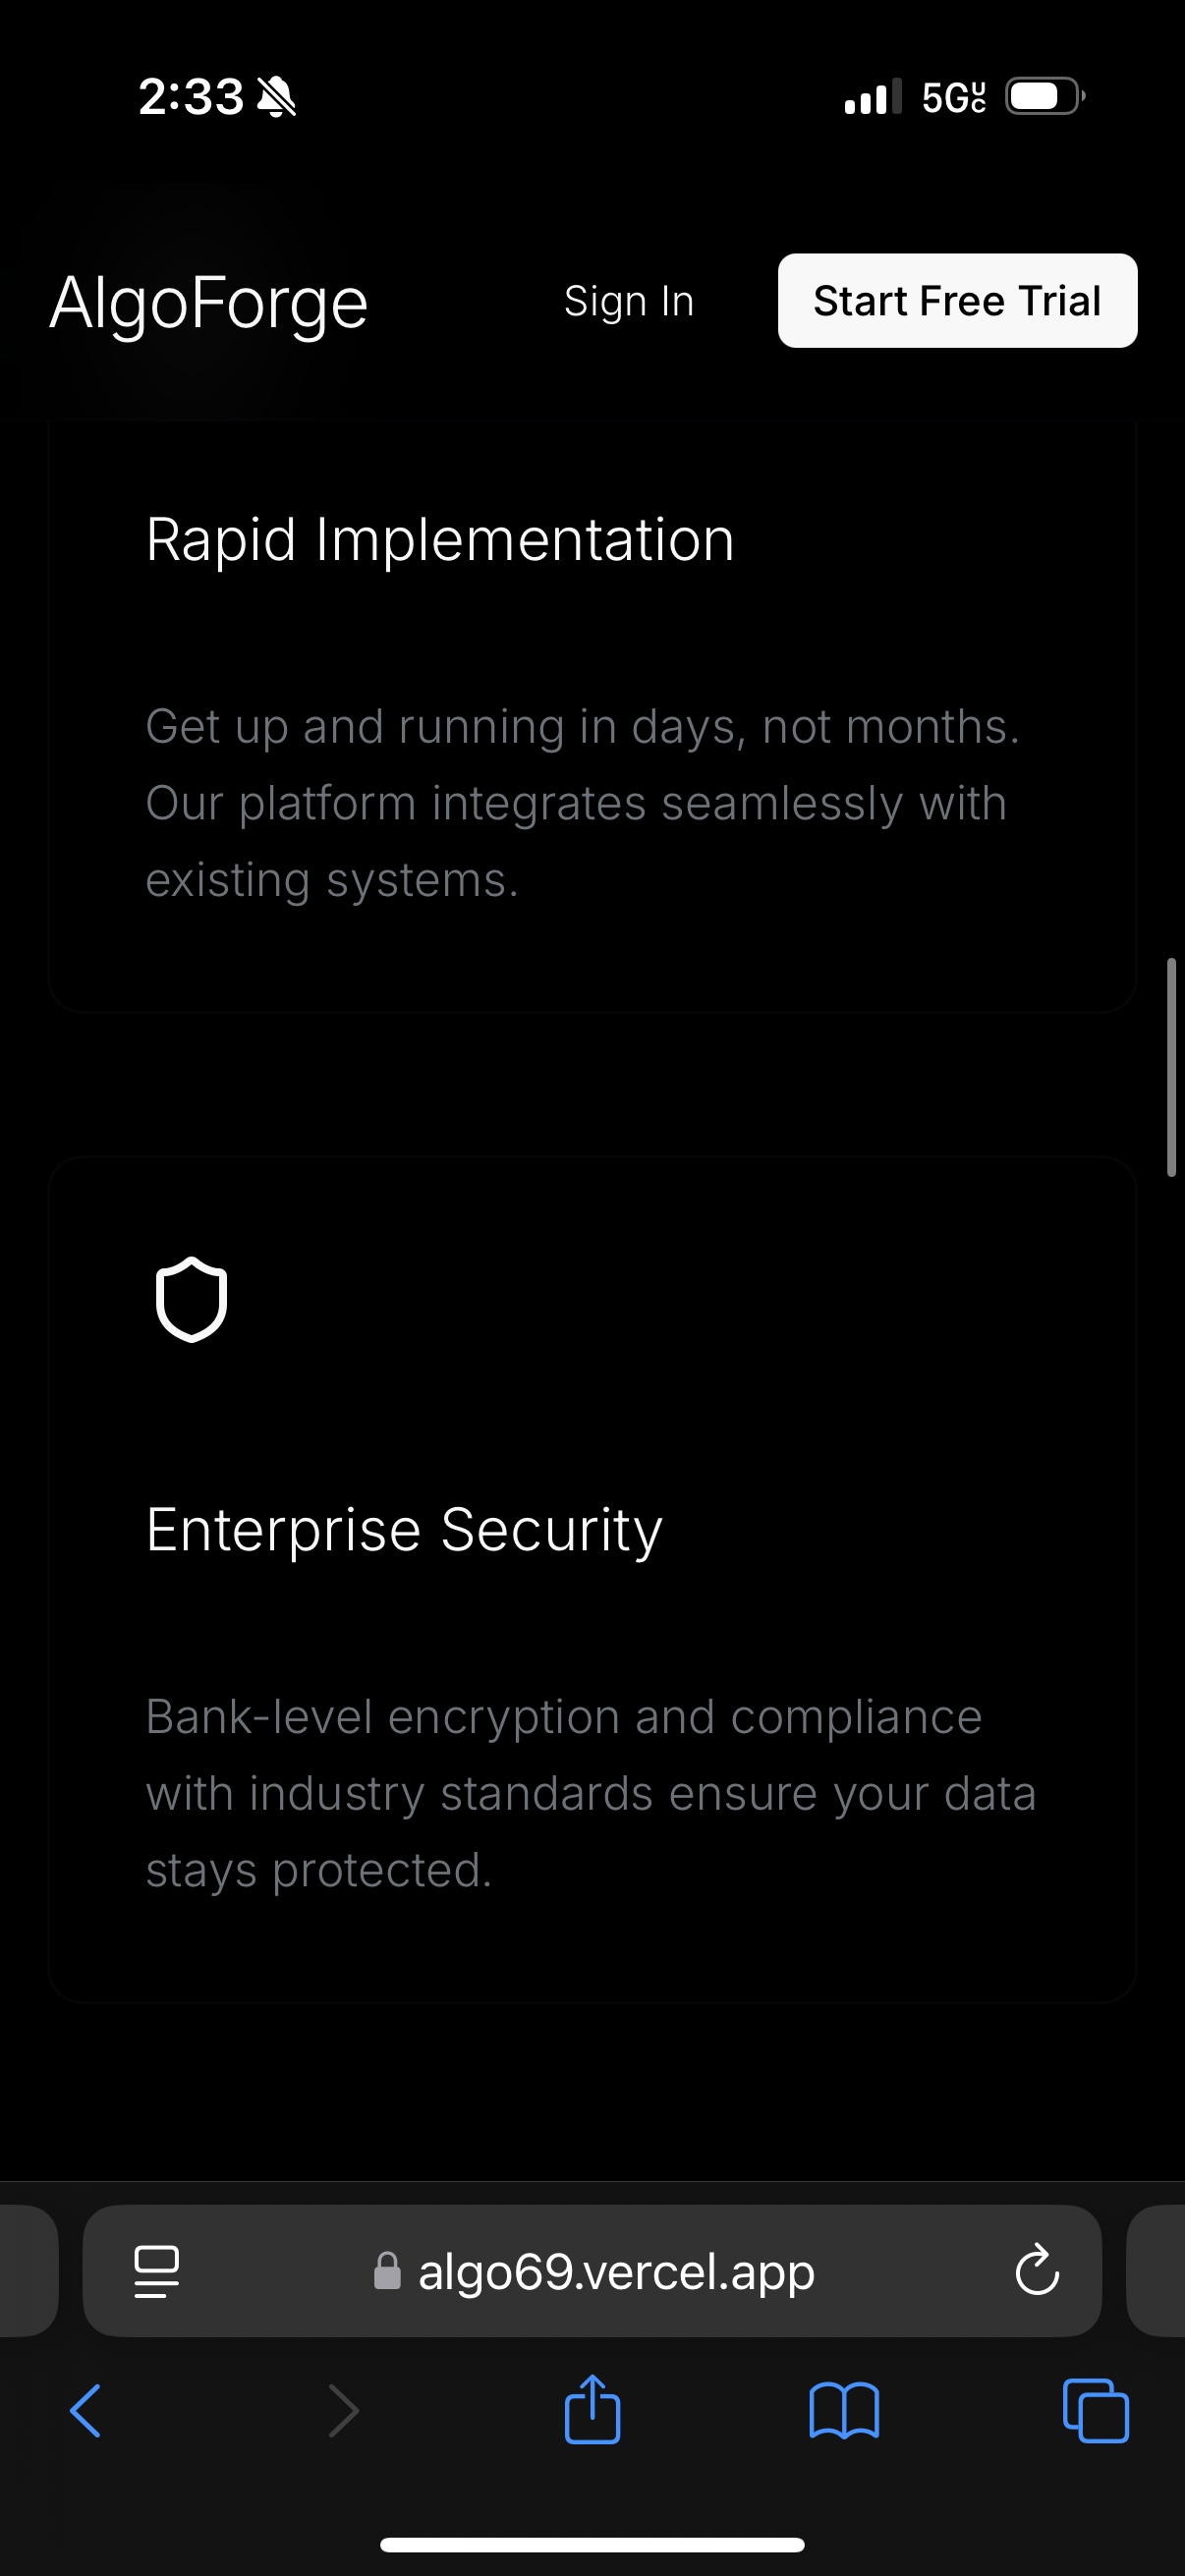Select the Enterprise Security card heading
The height and width of the screenshot is (2576, 1185).
404,1530
